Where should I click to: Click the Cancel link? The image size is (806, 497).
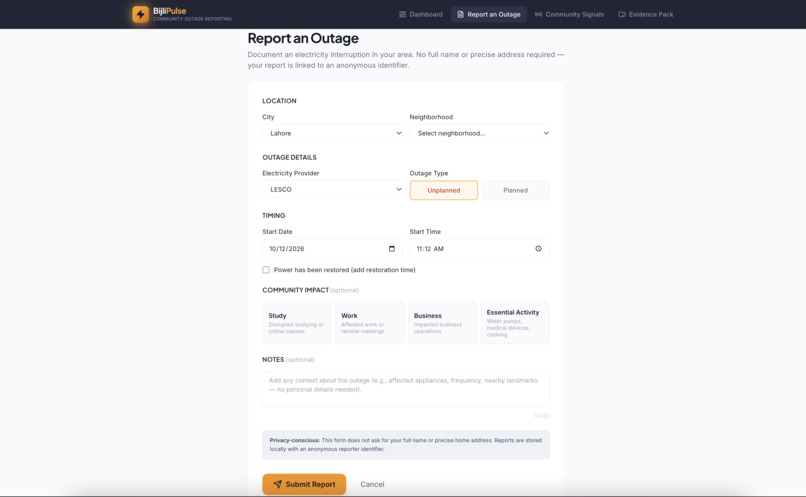pos(372,484)
